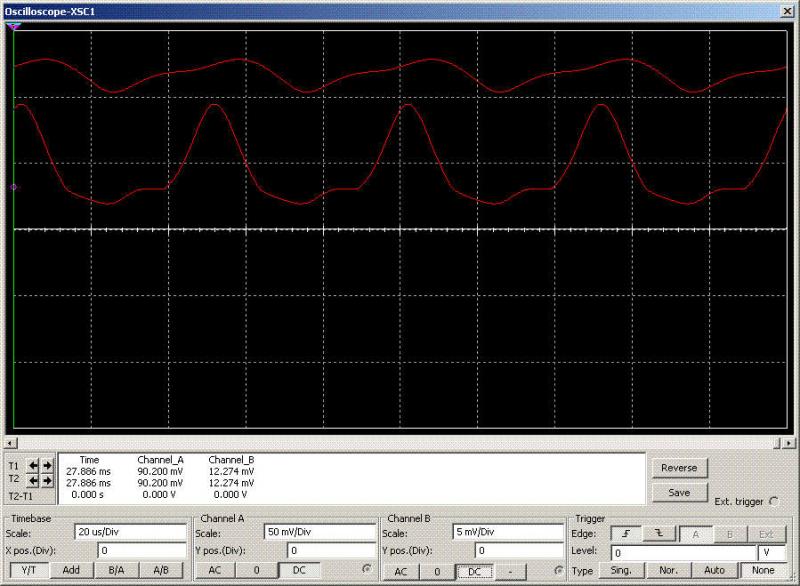Set Channel A coupling to DC
Screen dimensions: 800x586
point(299,570)
